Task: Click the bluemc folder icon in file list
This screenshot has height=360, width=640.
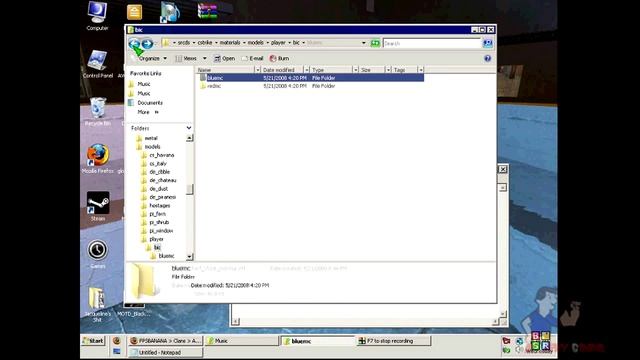Action: (x=203, y=78)
